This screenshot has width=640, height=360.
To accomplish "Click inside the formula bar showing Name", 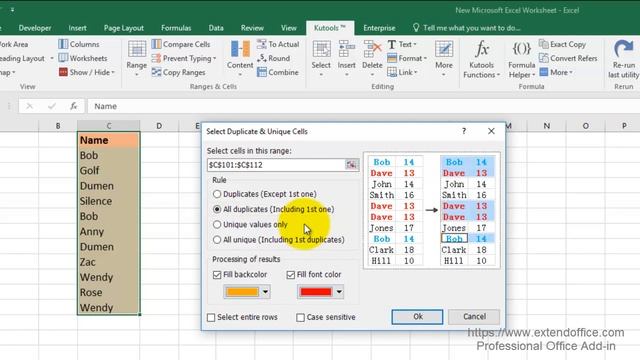I will point(363,106).
